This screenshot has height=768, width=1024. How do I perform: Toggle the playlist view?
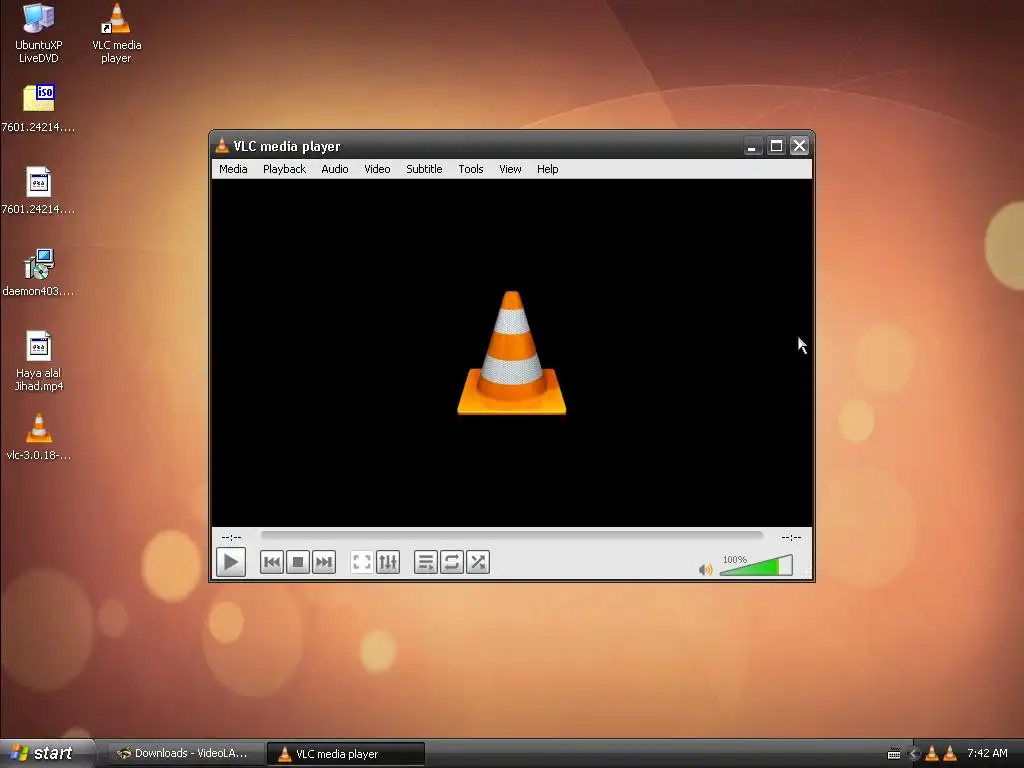tap(426, 562)
